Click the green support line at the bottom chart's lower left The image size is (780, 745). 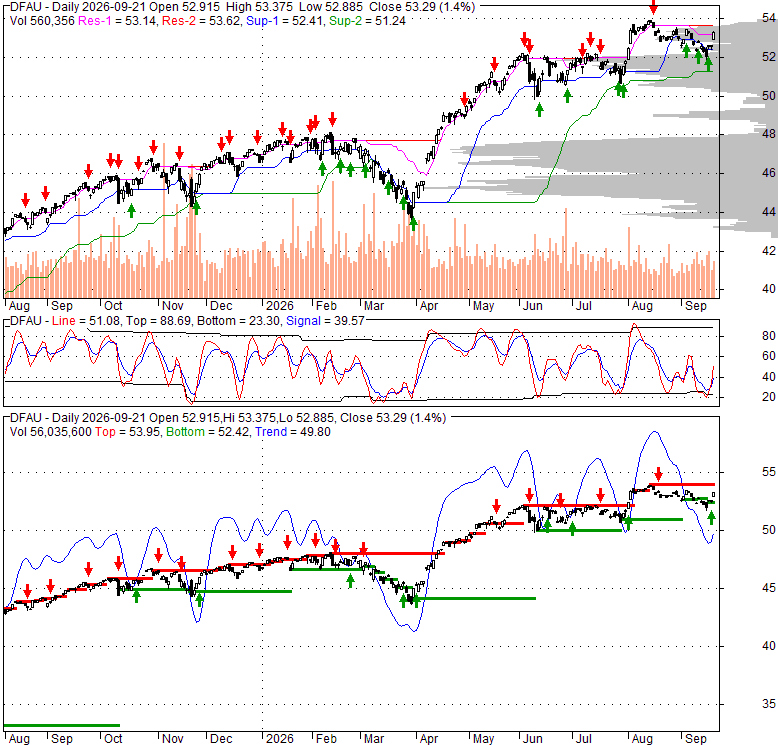(62, 725)
